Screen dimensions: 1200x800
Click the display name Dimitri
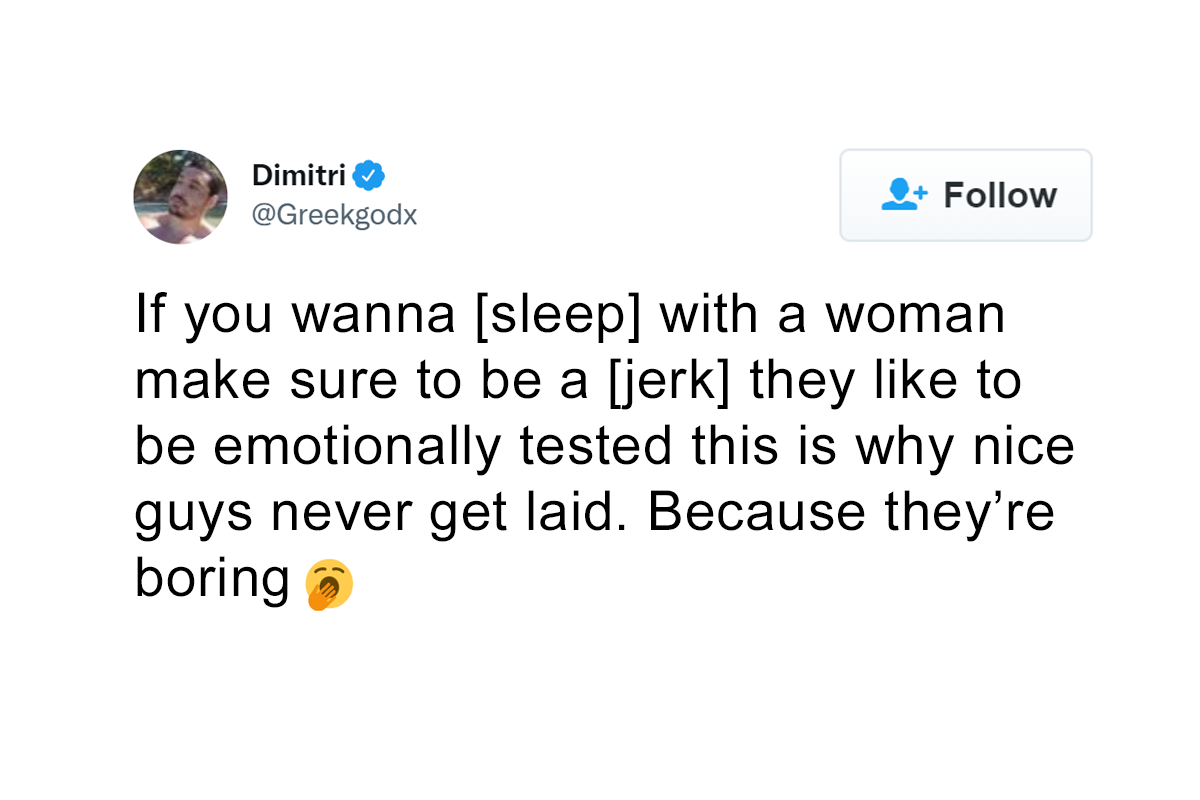click(300, 175)
